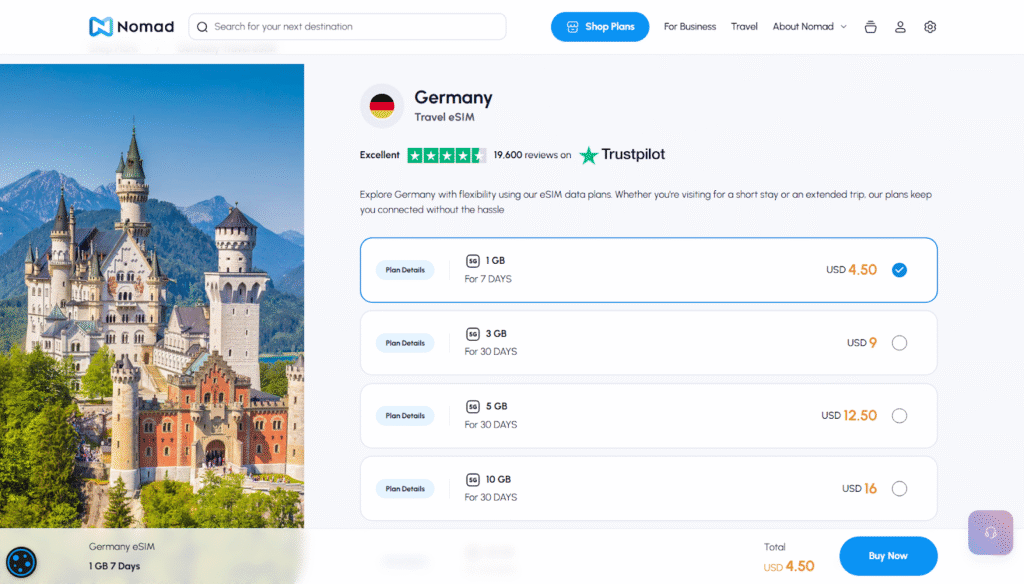1024x584 pixels.
Task: Expand the About Nomad dropdown
Action: click(x=809, y=27)
